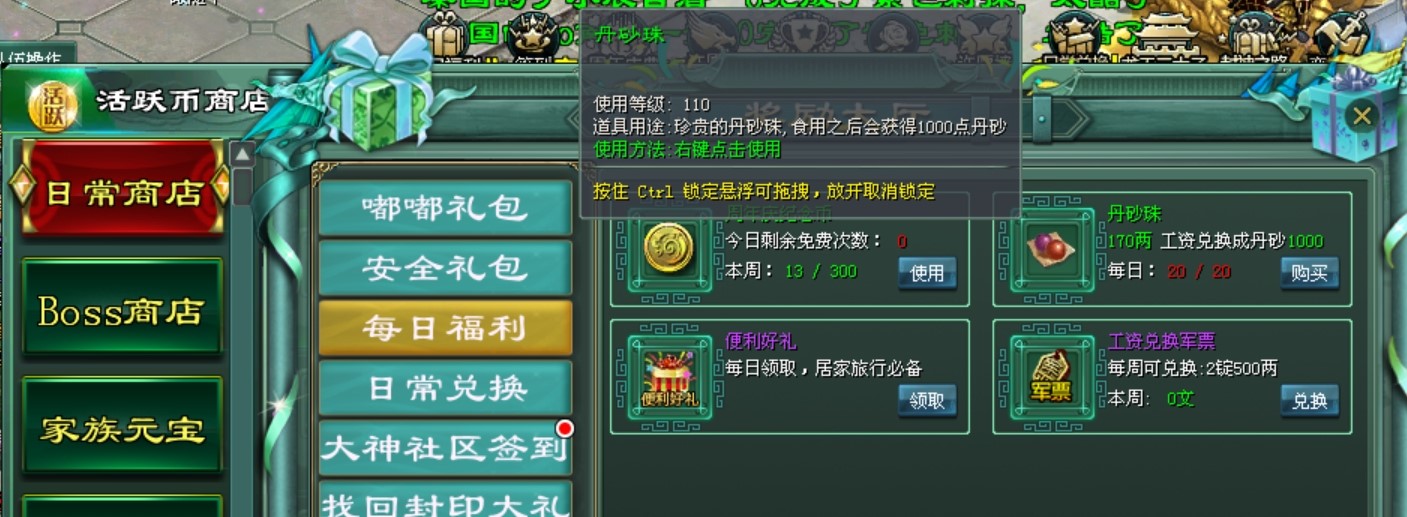This screenshot has height=517, width=1407.
Task: Switch to the 家族元宝 tab
Action: pos(122,428)
